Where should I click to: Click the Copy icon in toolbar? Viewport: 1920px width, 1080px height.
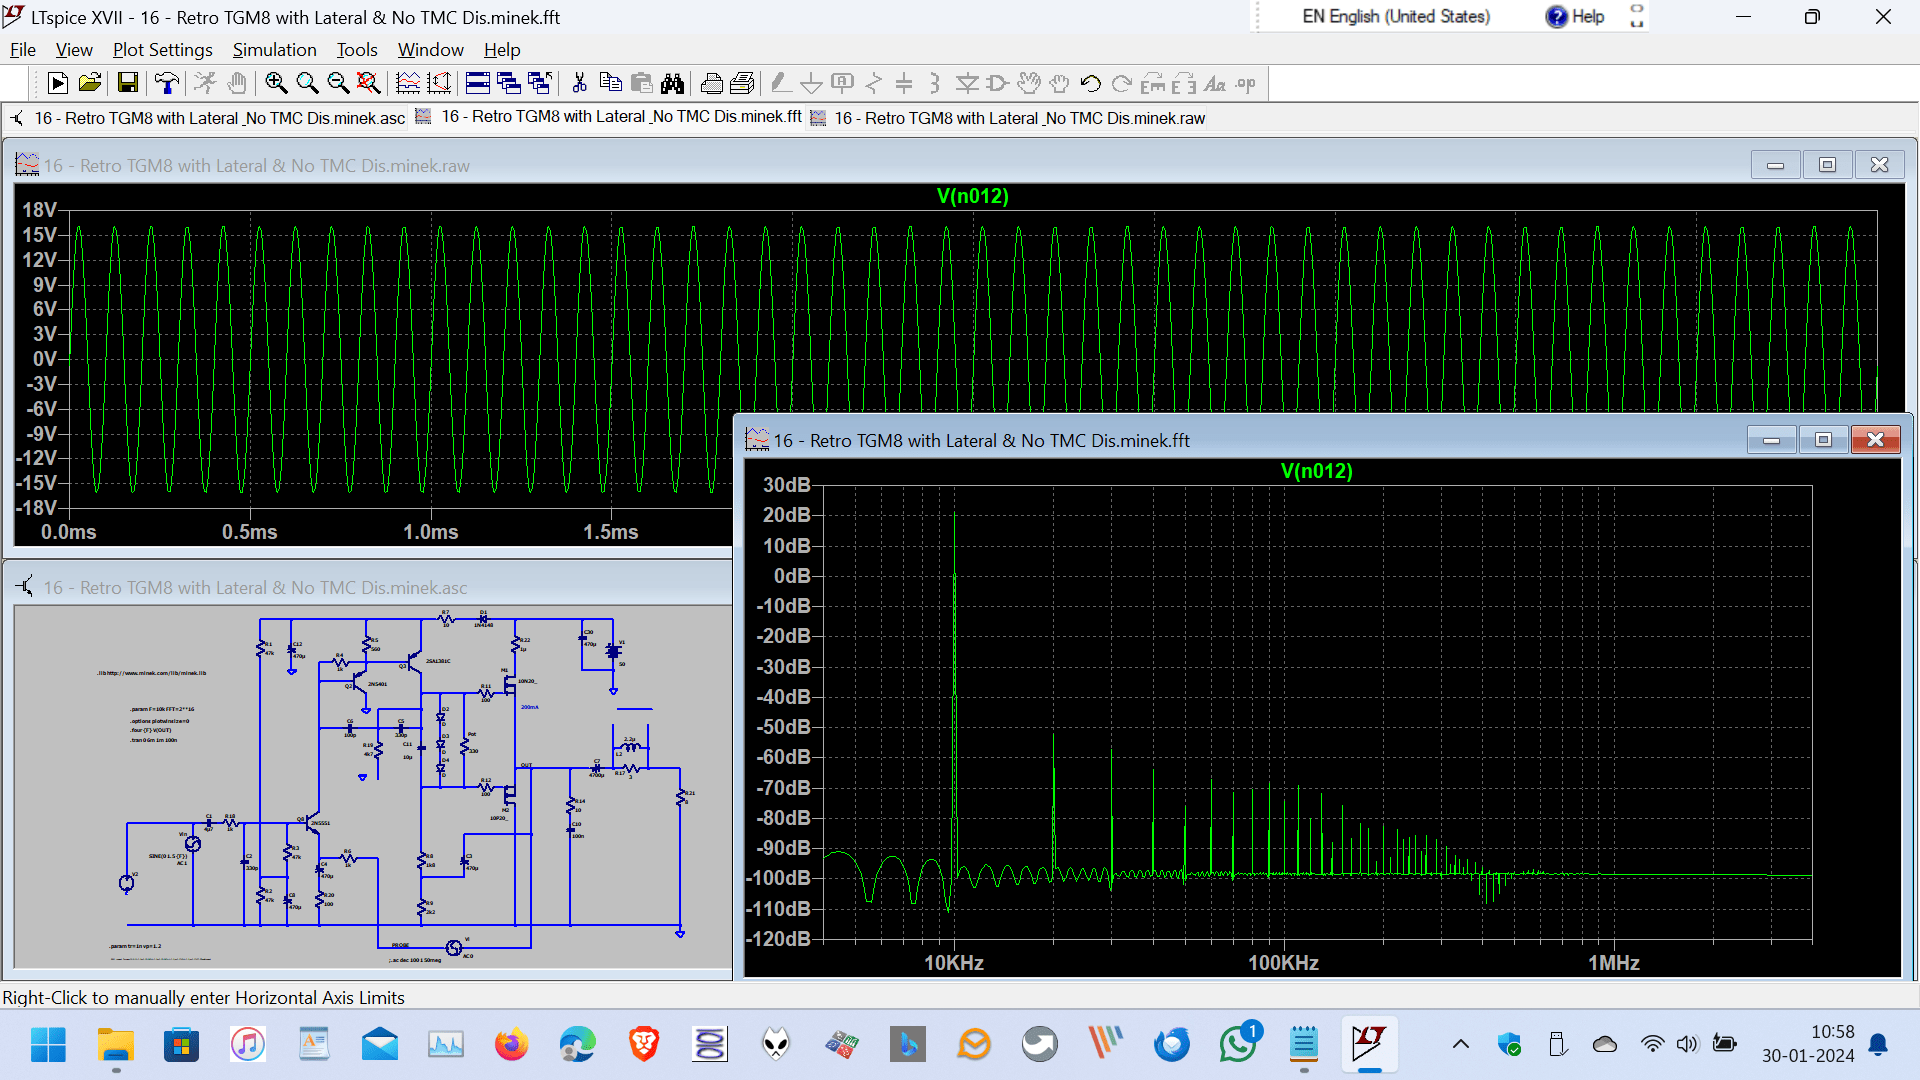[x=610, y=84]
